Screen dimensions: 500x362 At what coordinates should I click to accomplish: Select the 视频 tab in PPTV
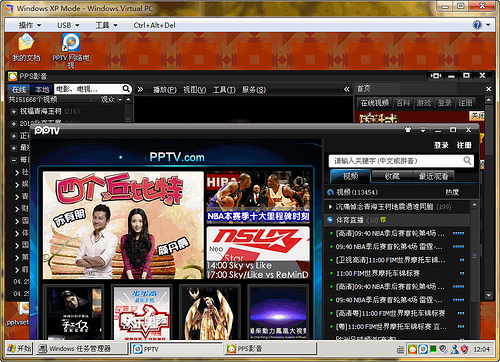(350, 176)
